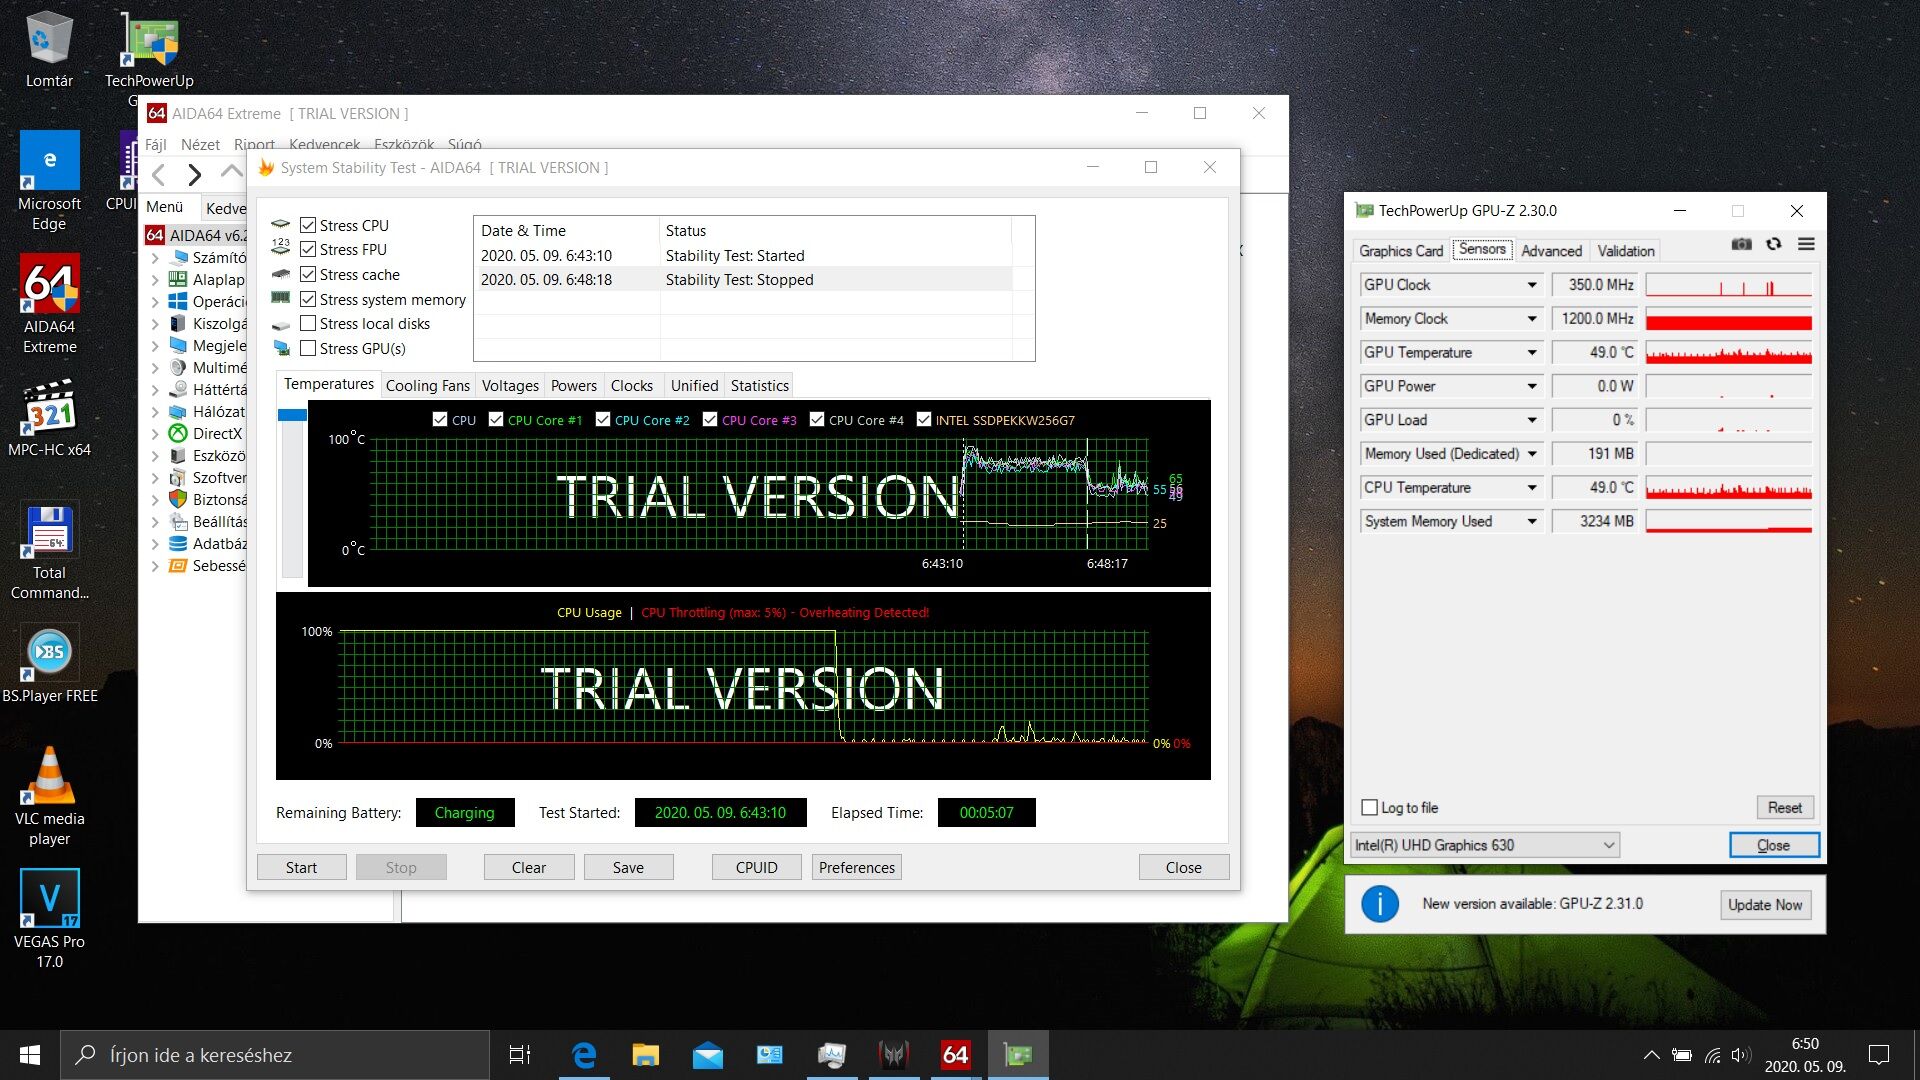Screen dimensions: 1920x1080
Task: Click AIDA64 forward navigation arrow
Action: 194,175
